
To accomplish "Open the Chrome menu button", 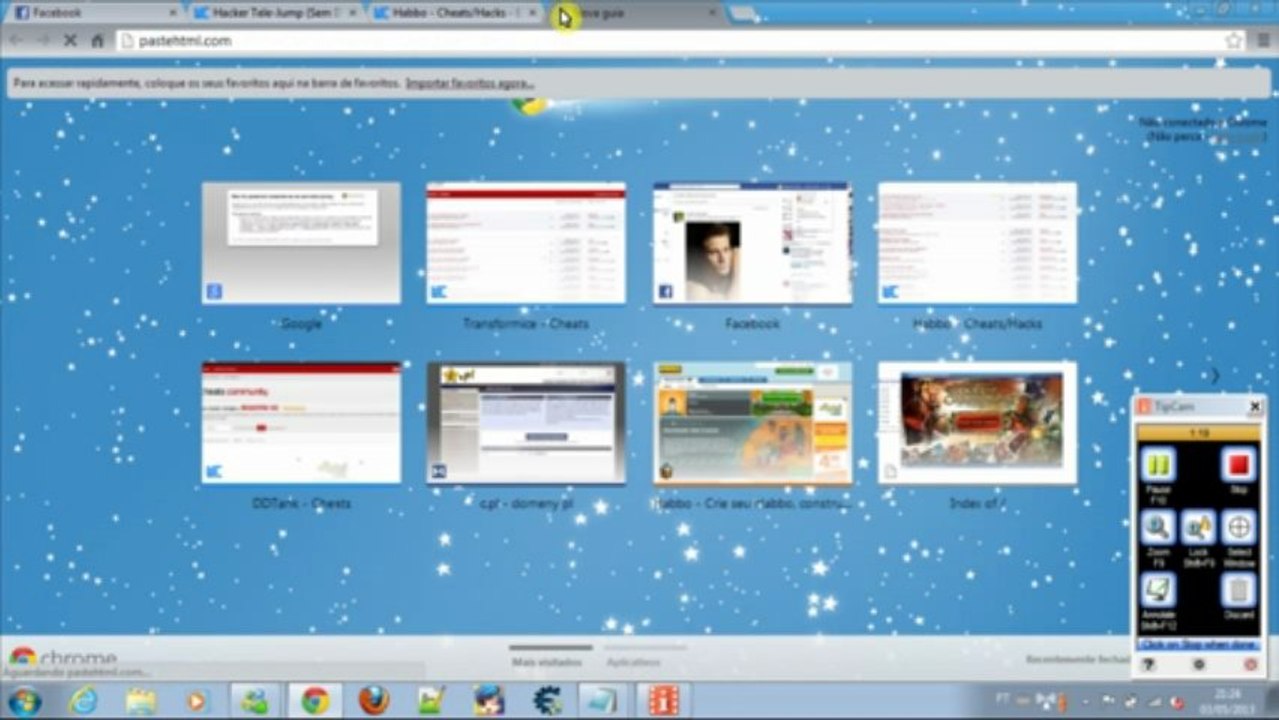I will click(1264, 41).
